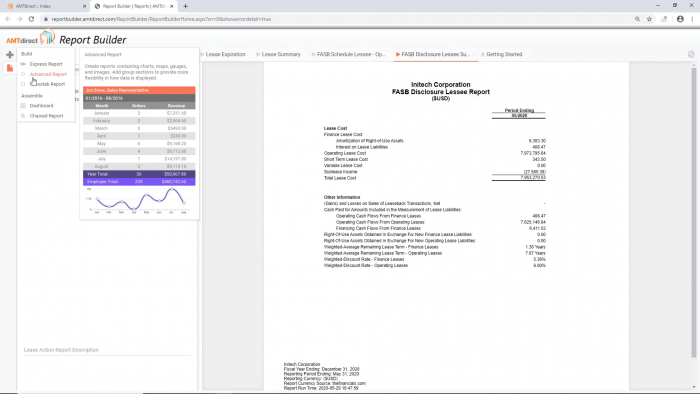Image resolution: width=700 pixels, height=394 pixels.
Task: Click the zoom magnifier icon in address bar
Action: click(x=638, y=19)
